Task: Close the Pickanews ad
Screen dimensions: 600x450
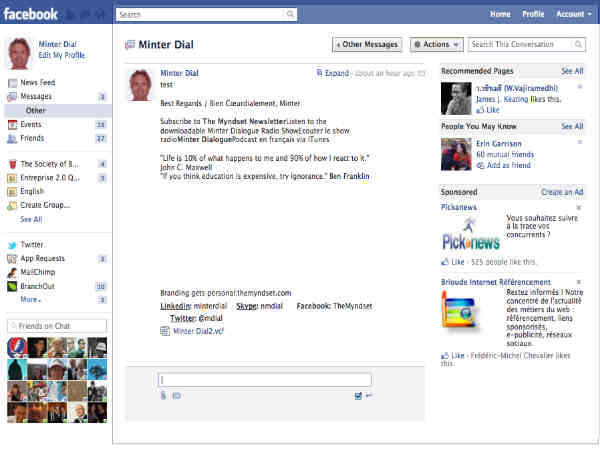Action: tap(579, 208)
